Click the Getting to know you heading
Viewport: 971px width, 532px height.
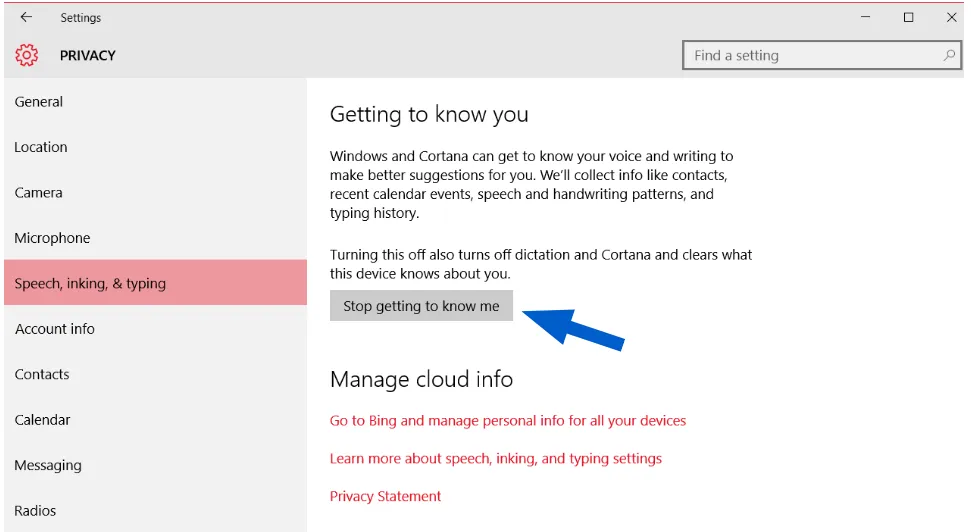429,115
